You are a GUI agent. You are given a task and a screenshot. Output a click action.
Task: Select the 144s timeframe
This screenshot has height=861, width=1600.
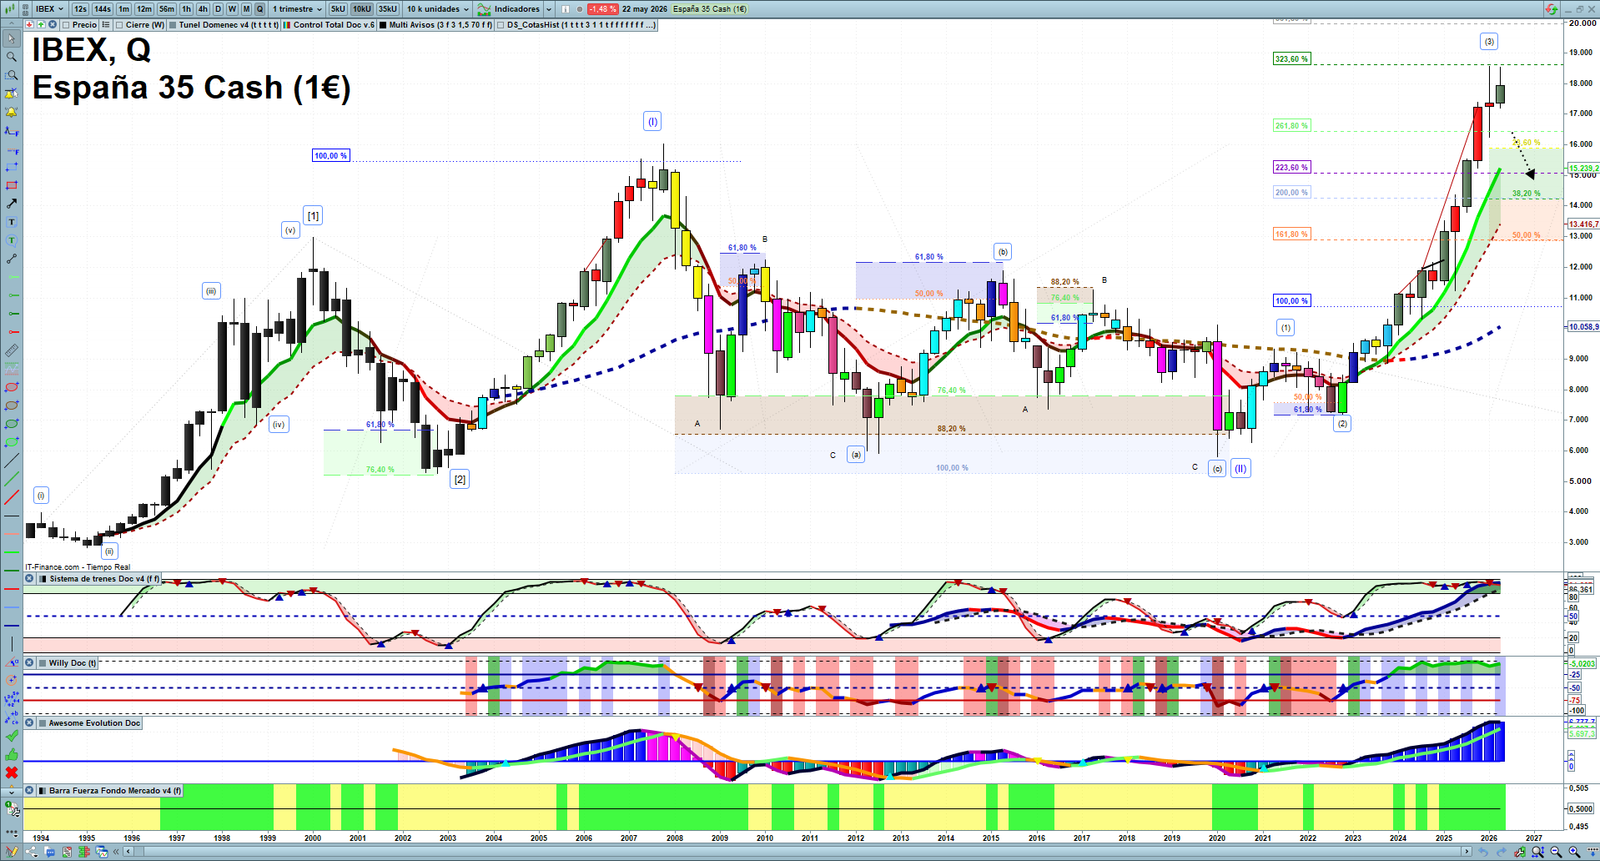[102, 9]
